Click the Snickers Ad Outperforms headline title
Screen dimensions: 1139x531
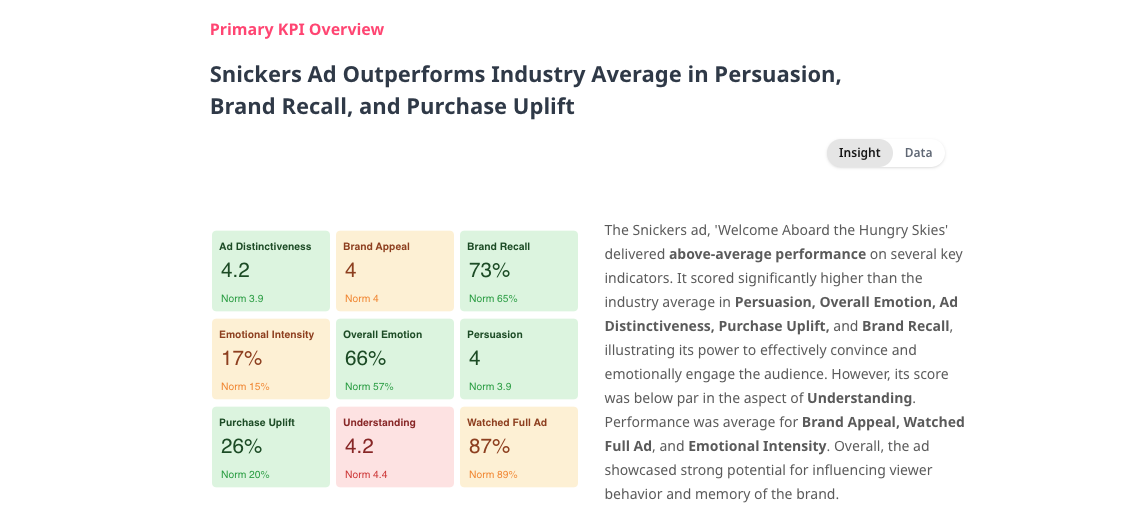pyautogui.click(x=526, y=90)
